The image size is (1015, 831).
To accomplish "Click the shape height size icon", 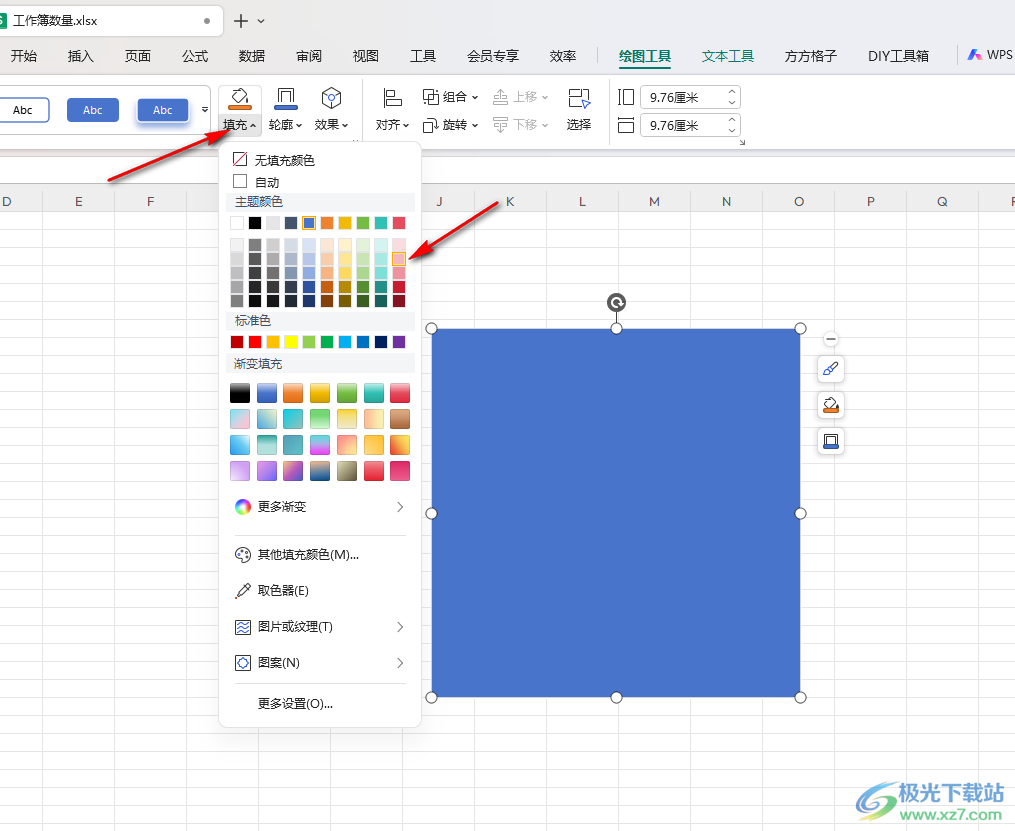I will click(x=626, y=97).
